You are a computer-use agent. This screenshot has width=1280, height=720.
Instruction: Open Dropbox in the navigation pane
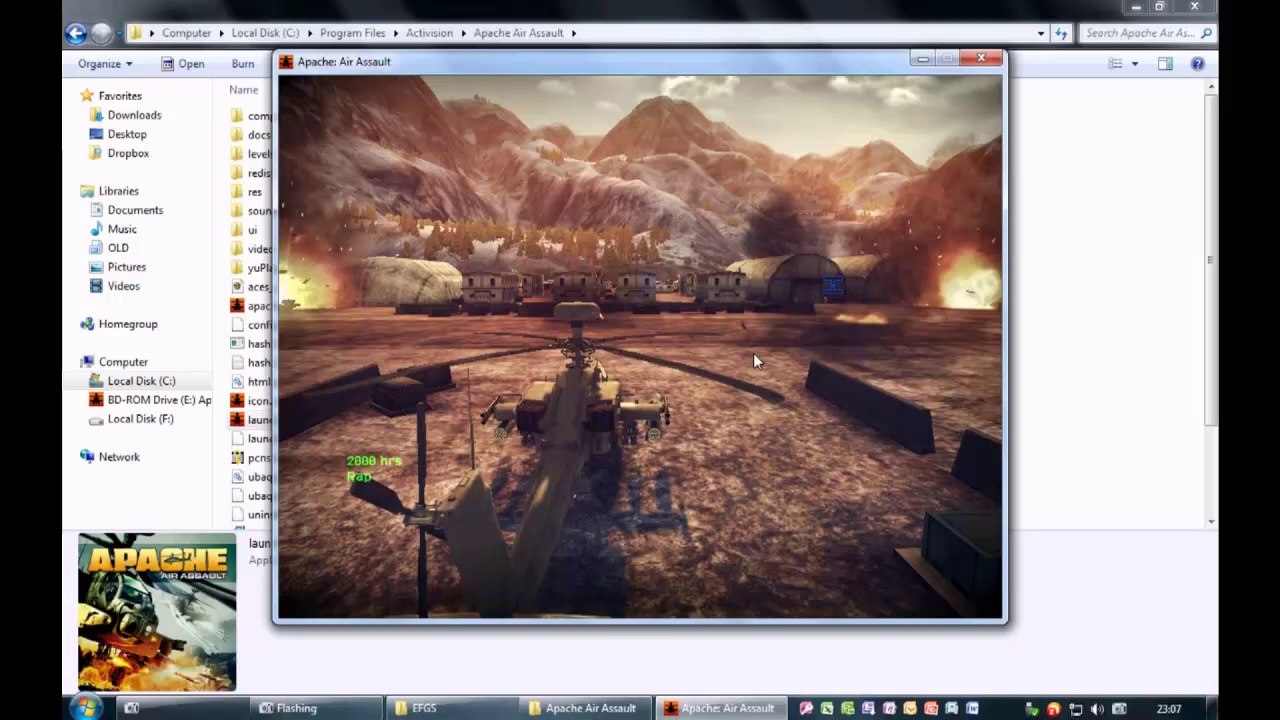pos(128,153)
